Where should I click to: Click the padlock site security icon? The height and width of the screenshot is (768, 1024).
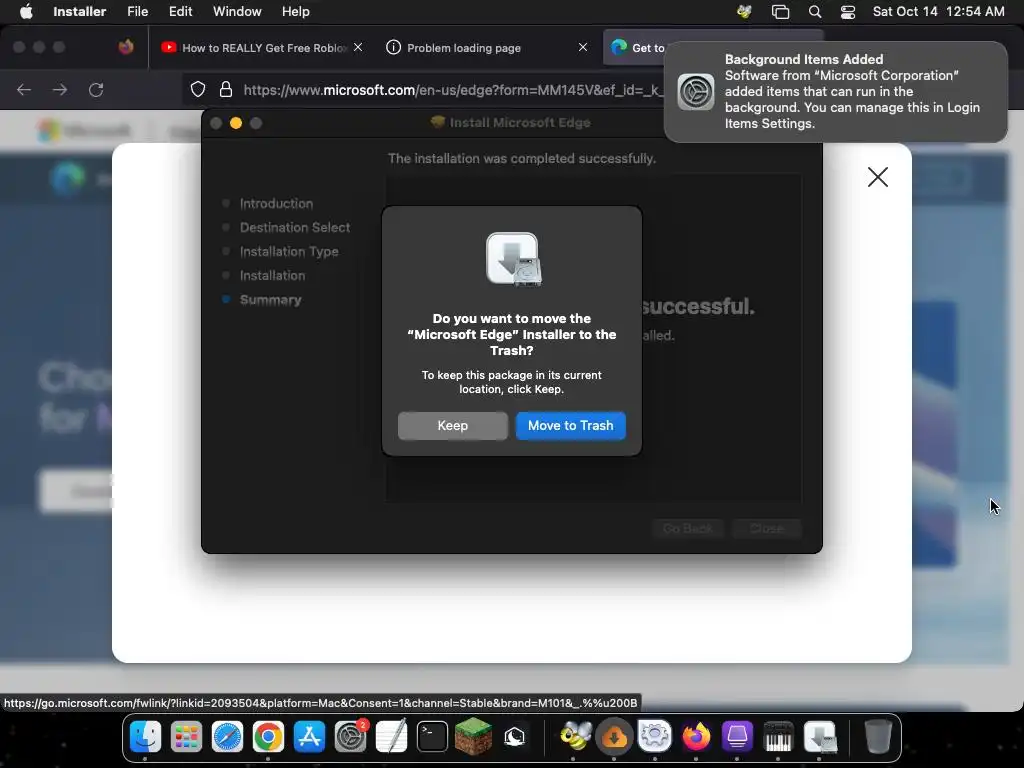coord(226,89)
